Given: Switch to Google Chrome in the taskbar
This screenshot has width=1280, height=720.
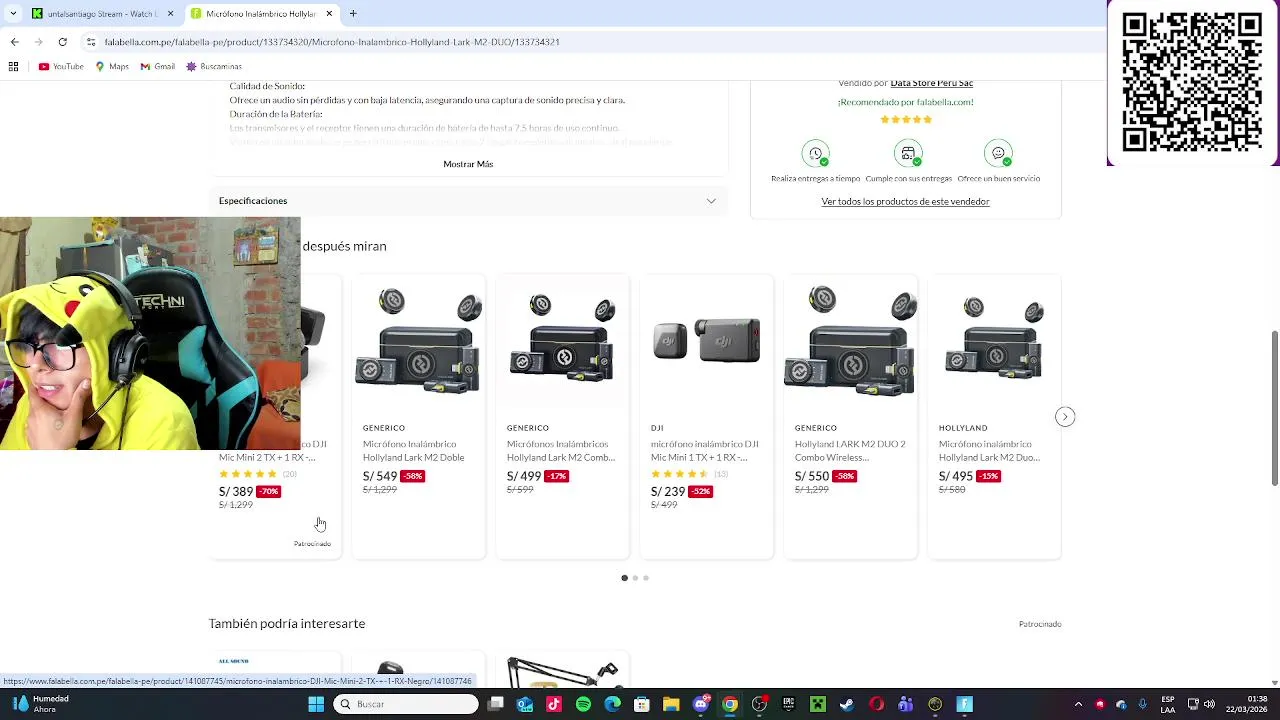Looking at the screenshot, I should pyautogui.click(x=730, y=704).
